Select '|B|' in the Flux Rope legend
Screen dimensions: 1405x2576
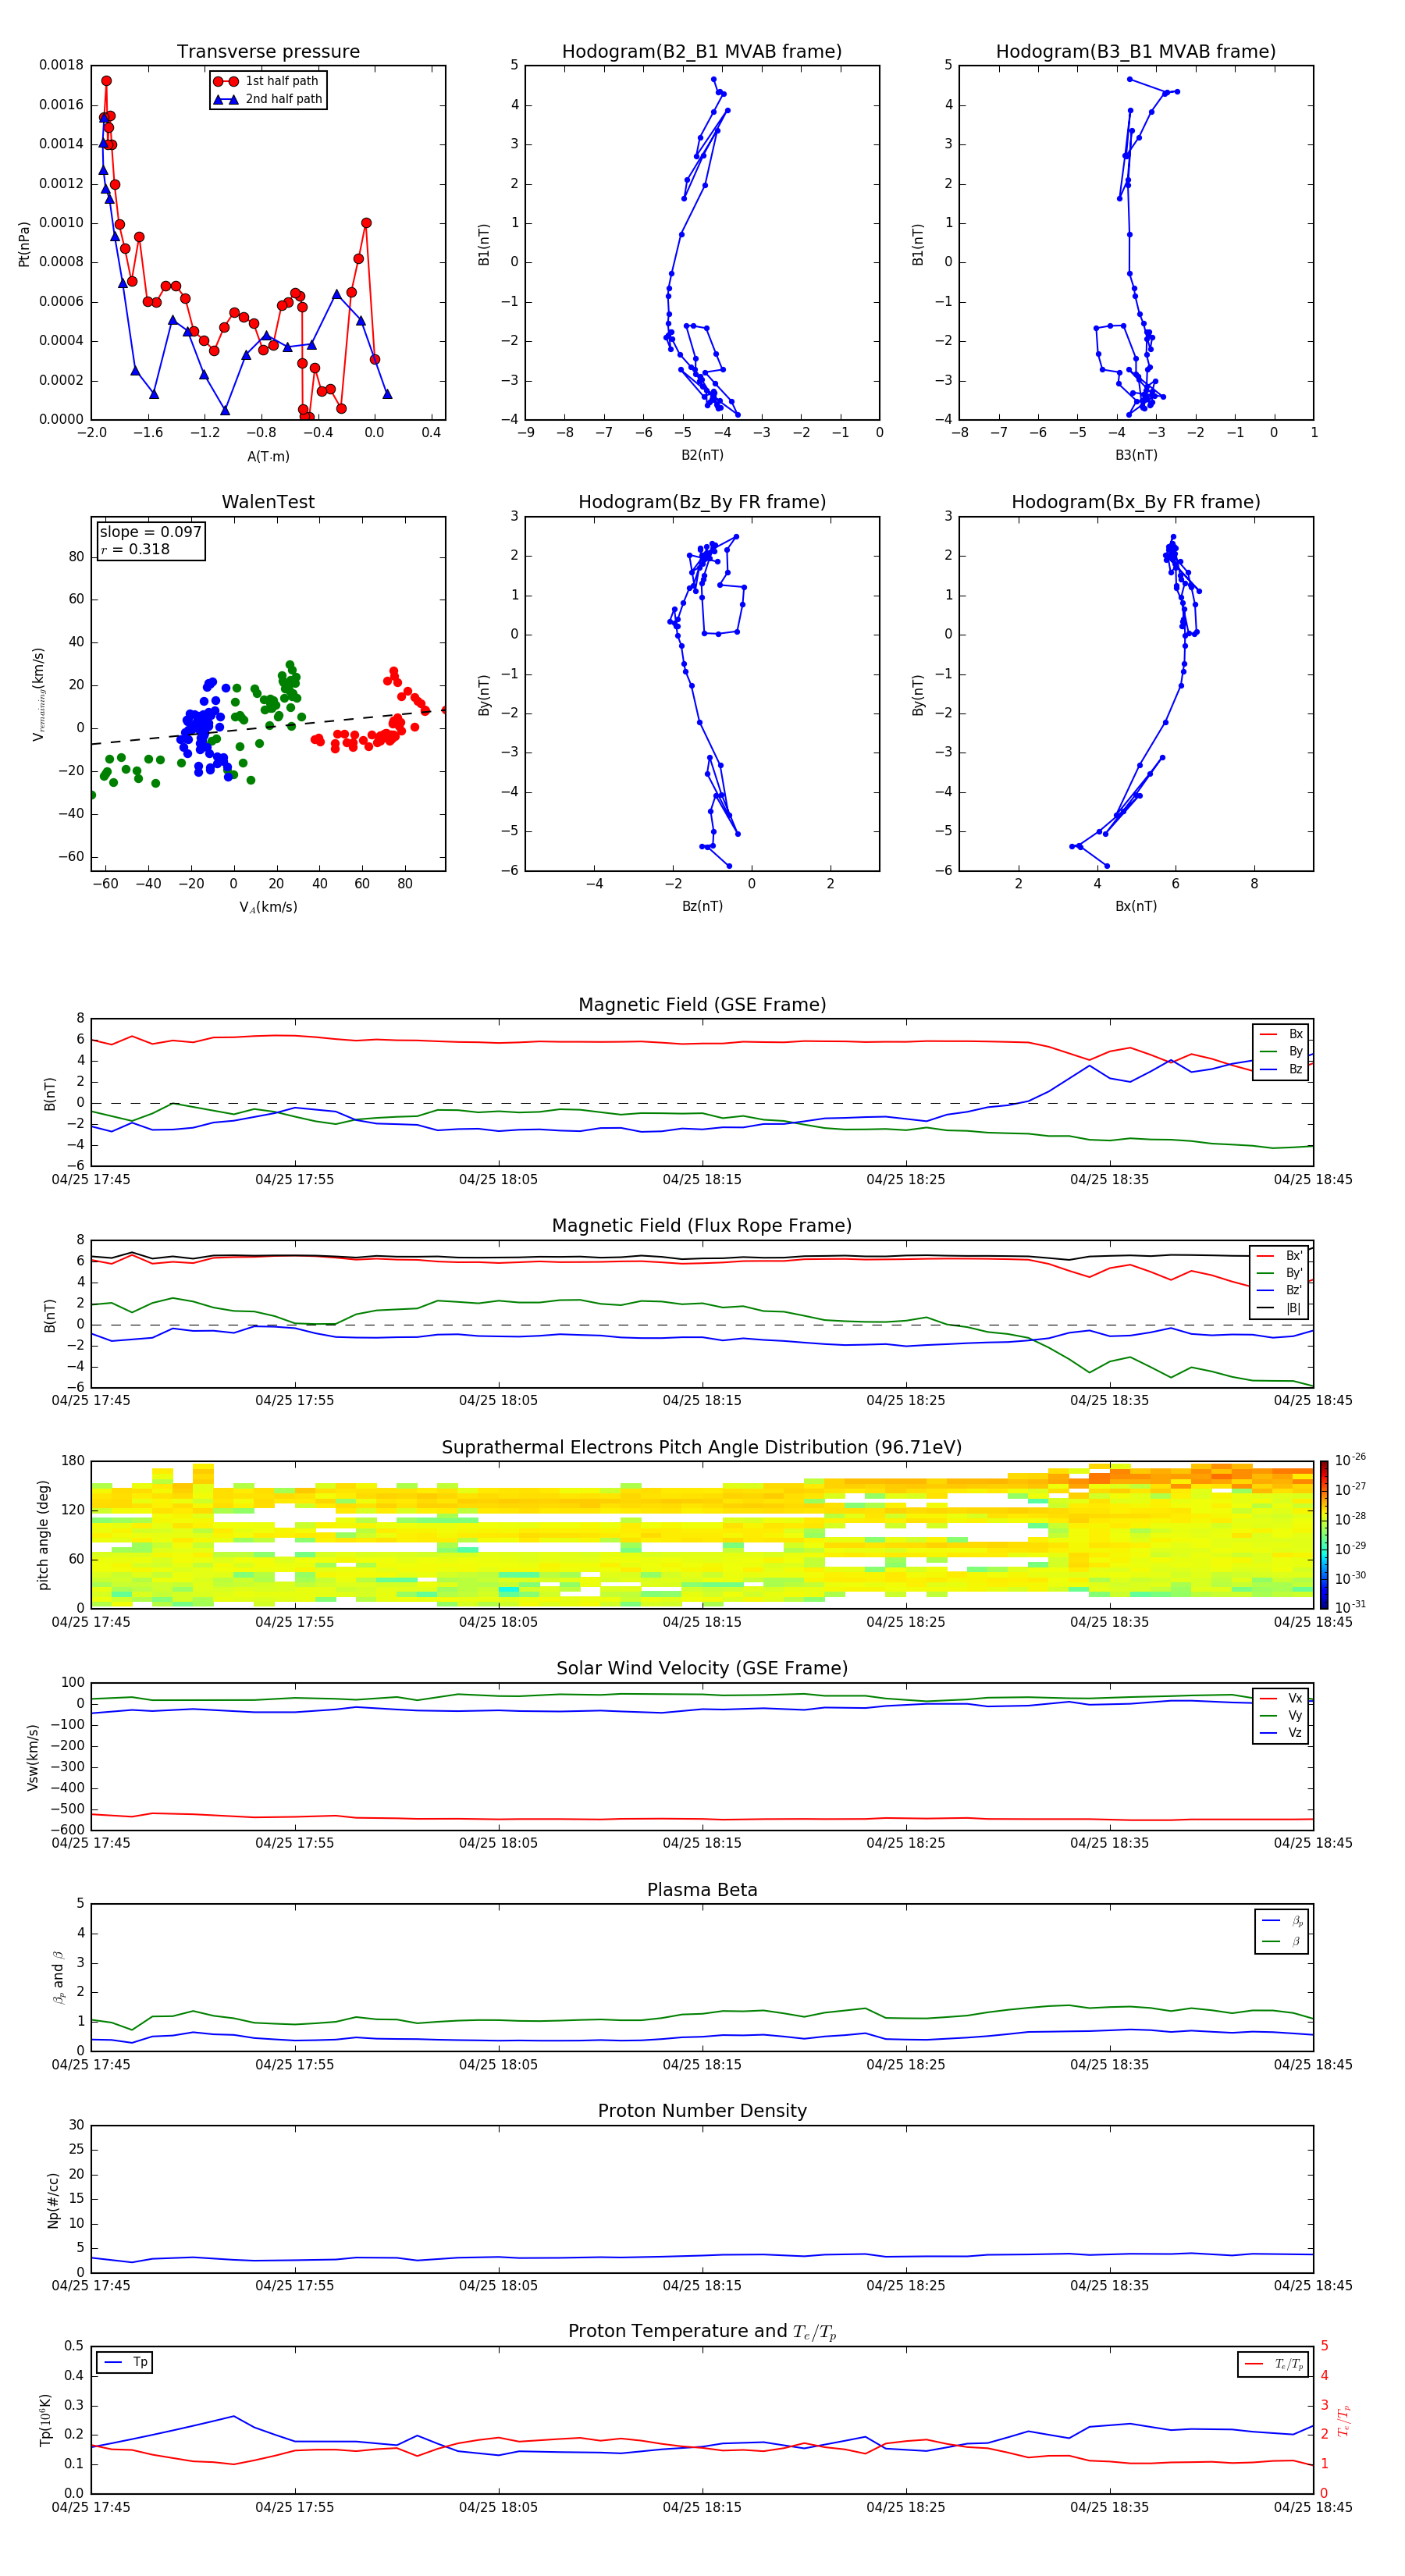[1280, 1308]
